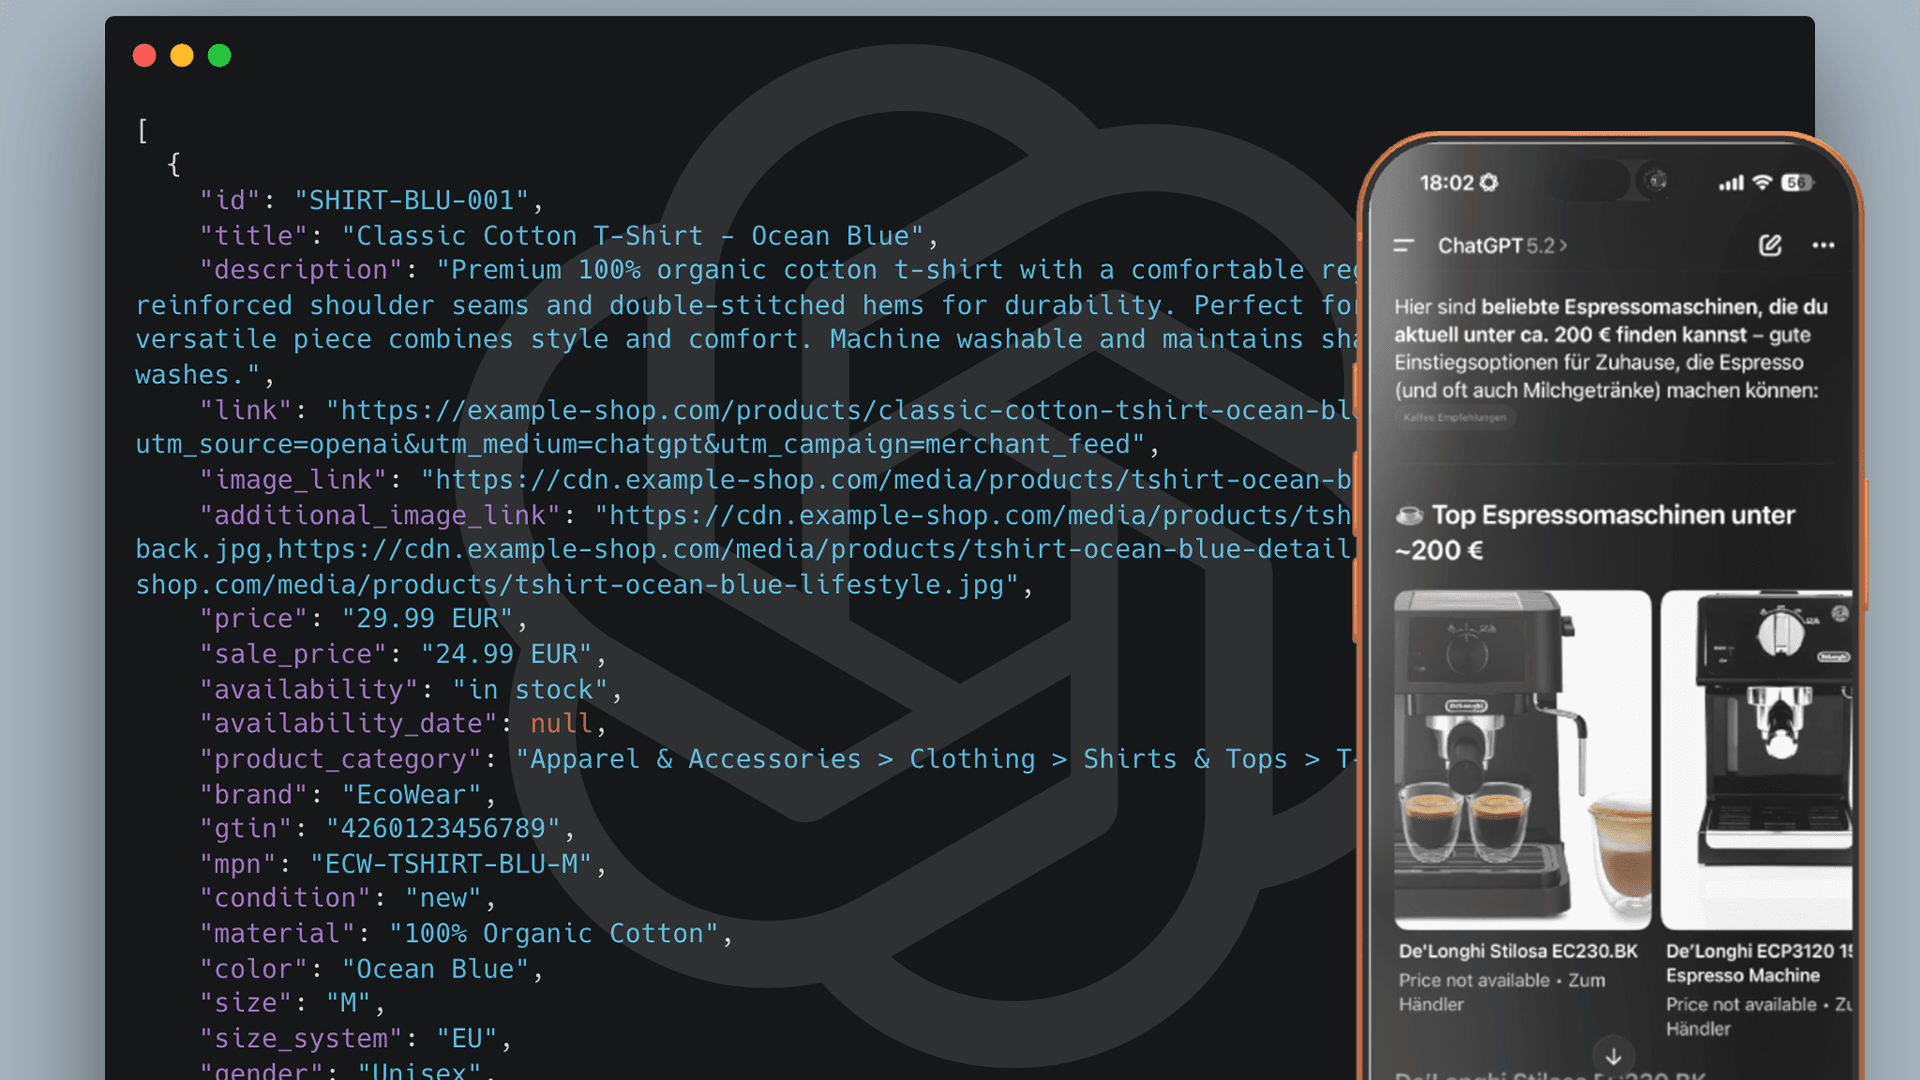
Task: Open the De'Longhi Stilosa EC230.BK product image
Action: point(1522,759)
